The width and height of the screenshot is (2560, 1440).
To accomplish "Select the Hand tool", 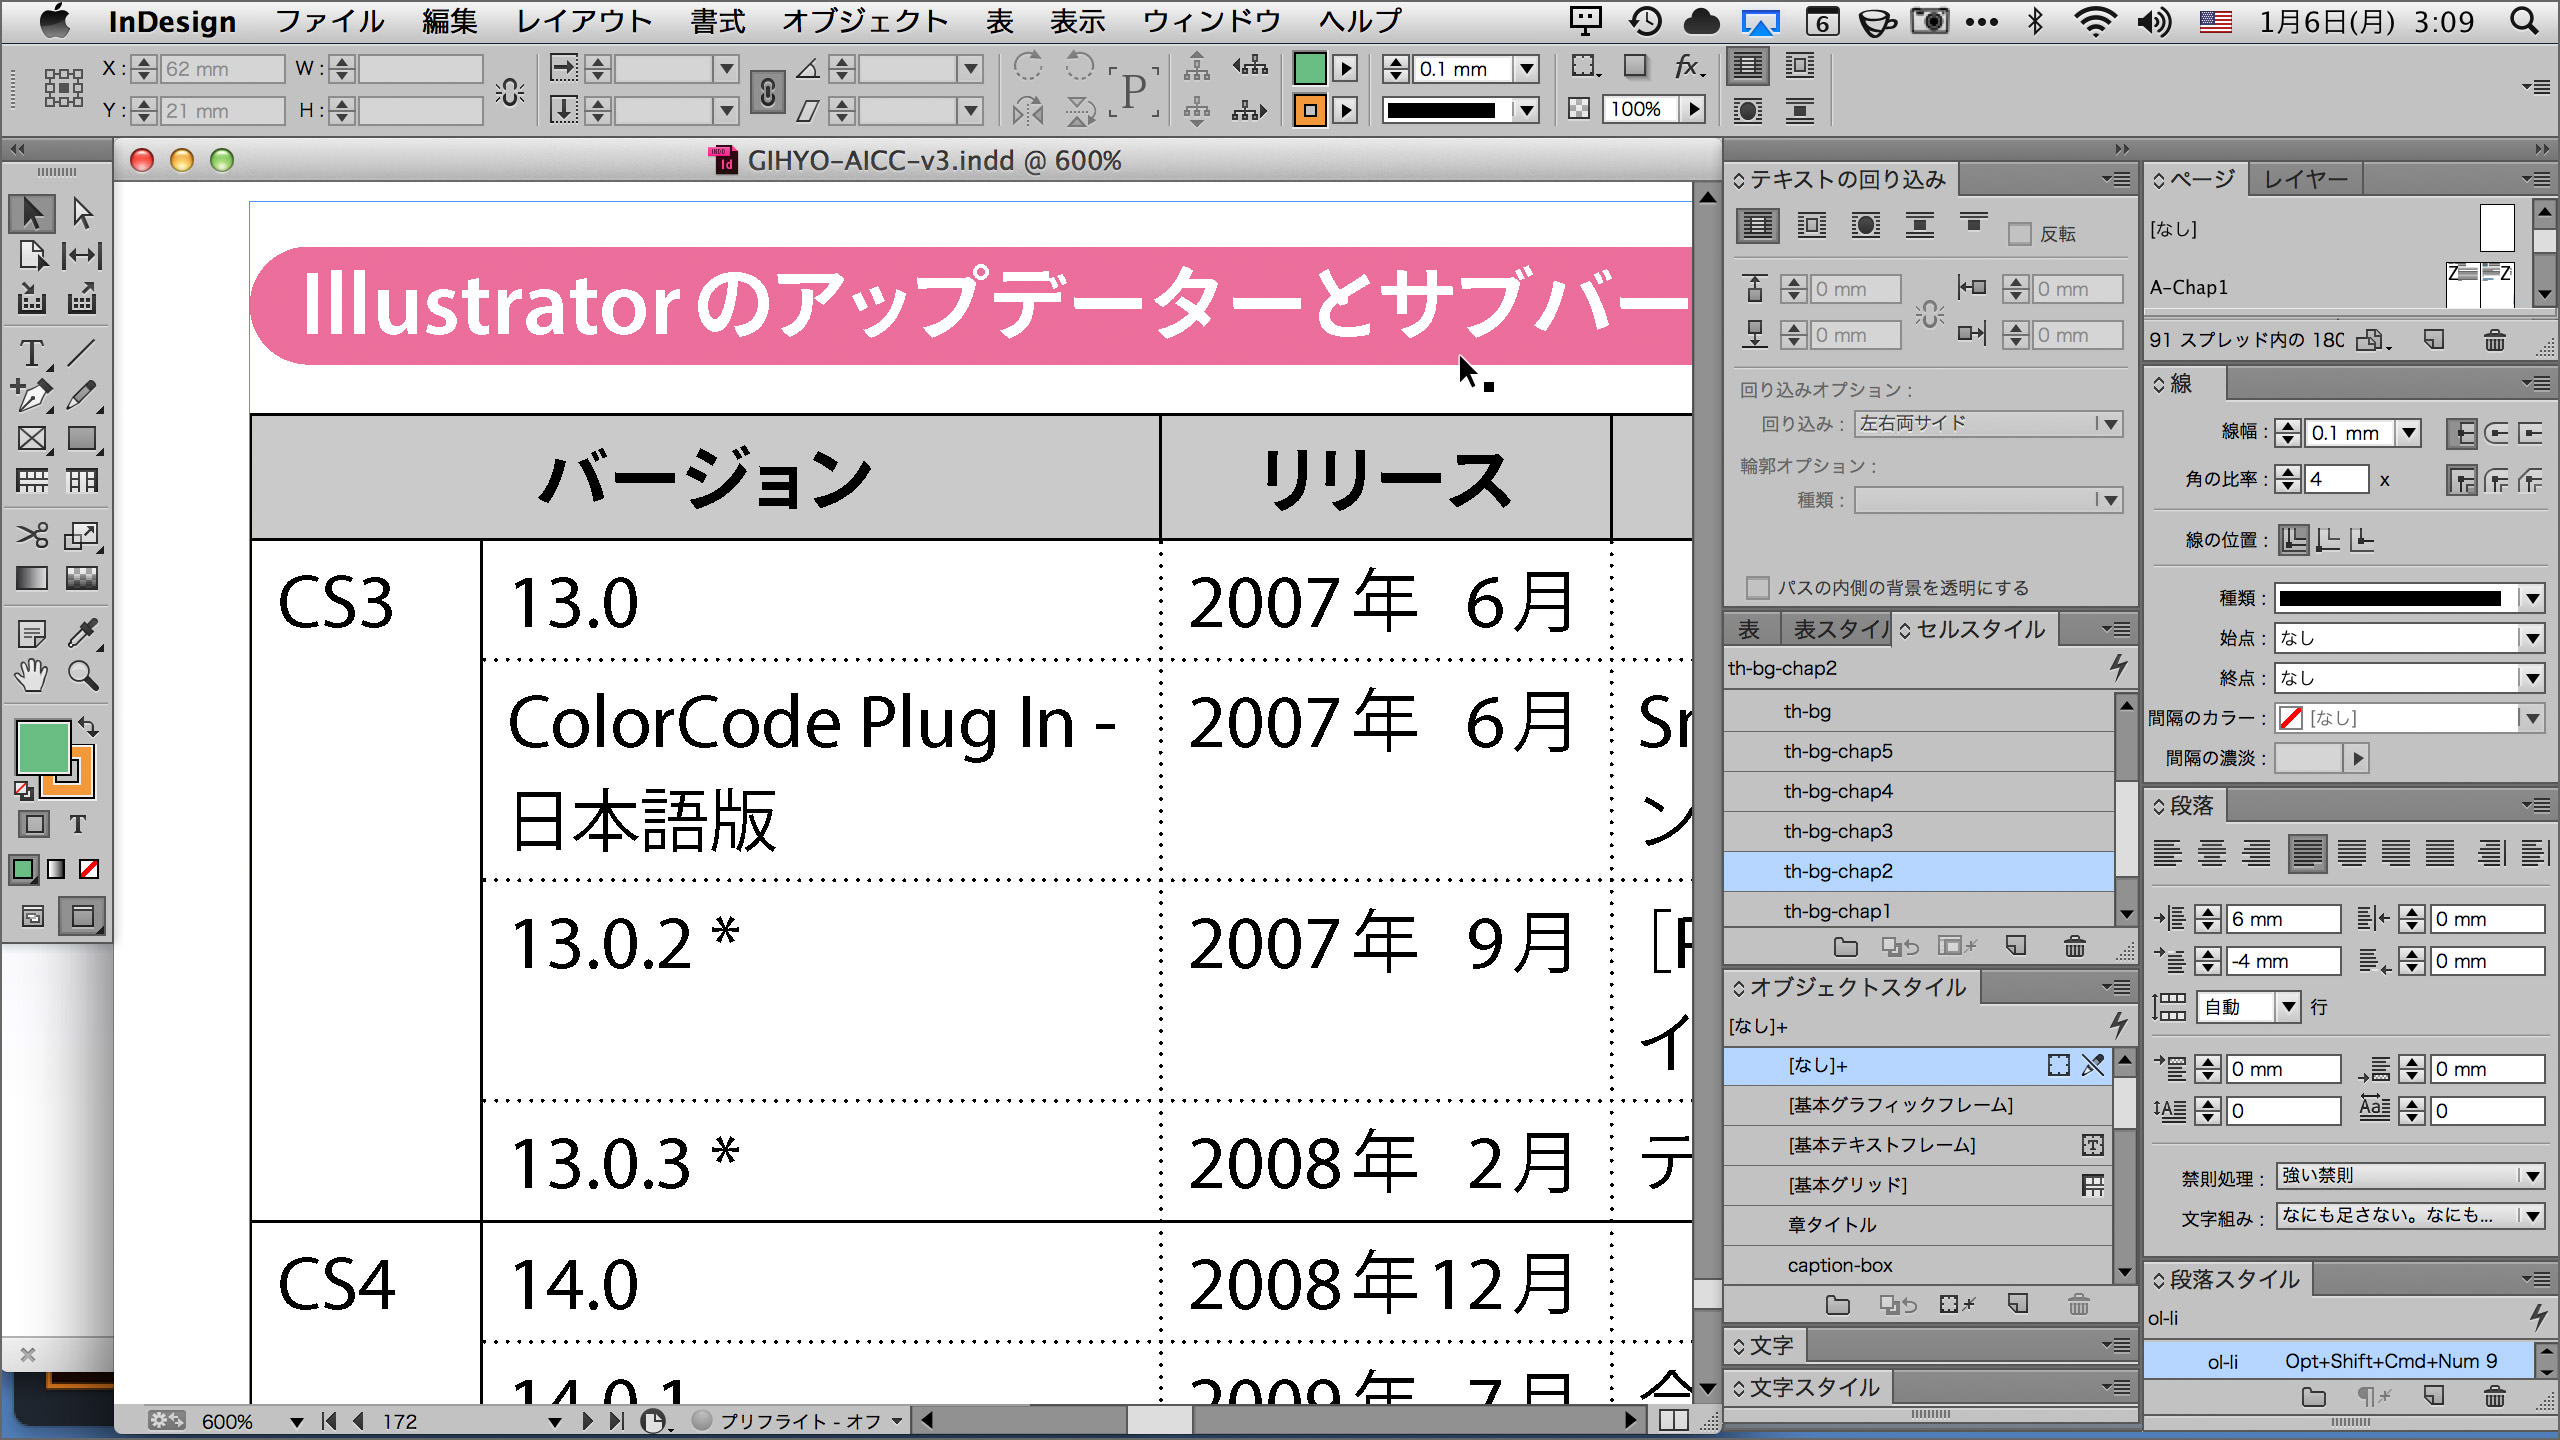I will pos(32,676).
